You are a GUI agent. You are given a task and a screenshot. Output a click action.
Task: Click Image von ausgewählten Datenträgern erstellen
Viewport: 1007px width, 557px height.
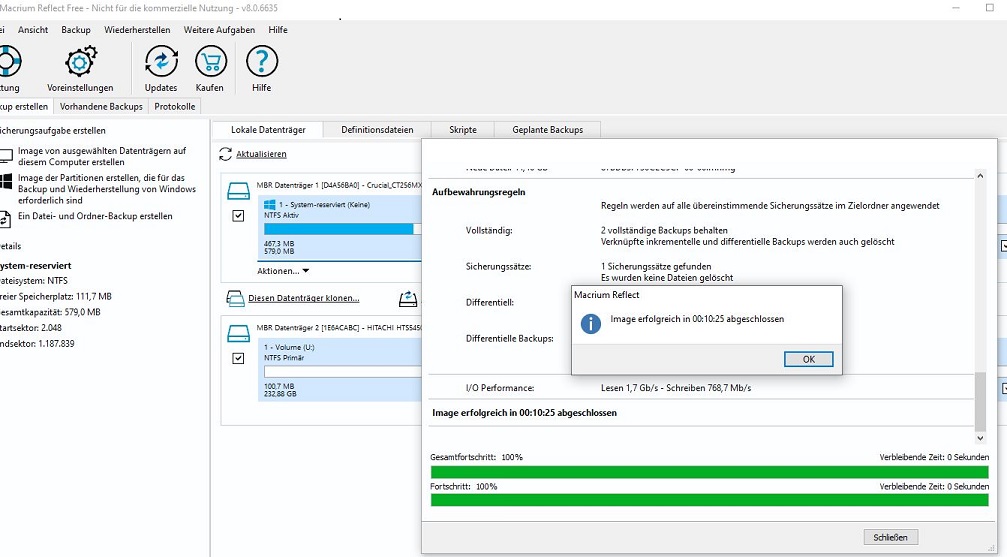tap(101, 156)
